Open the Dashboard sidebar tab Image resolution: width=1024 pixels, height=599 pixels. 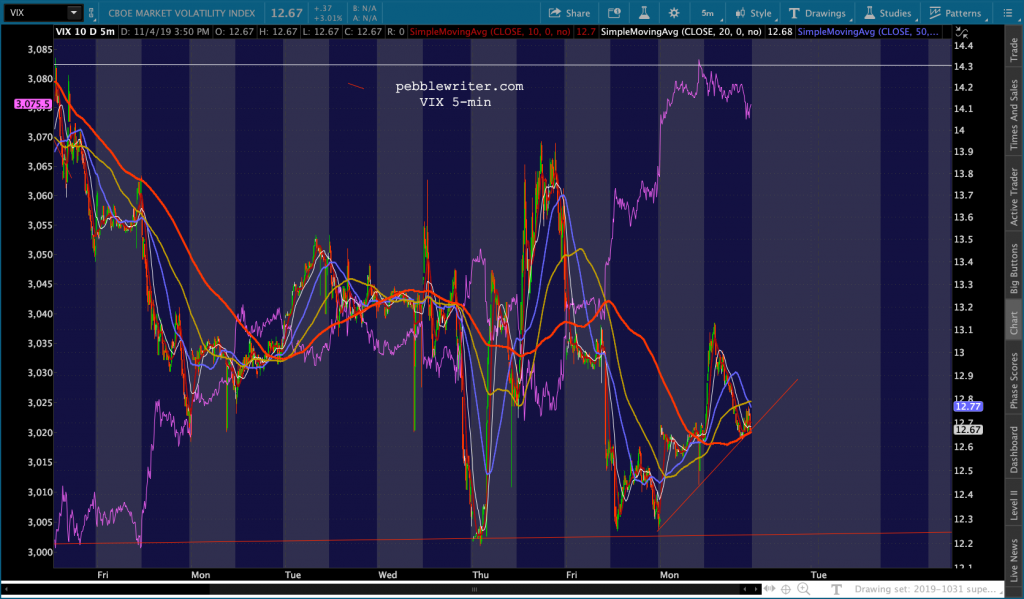tap(1013, 451)
